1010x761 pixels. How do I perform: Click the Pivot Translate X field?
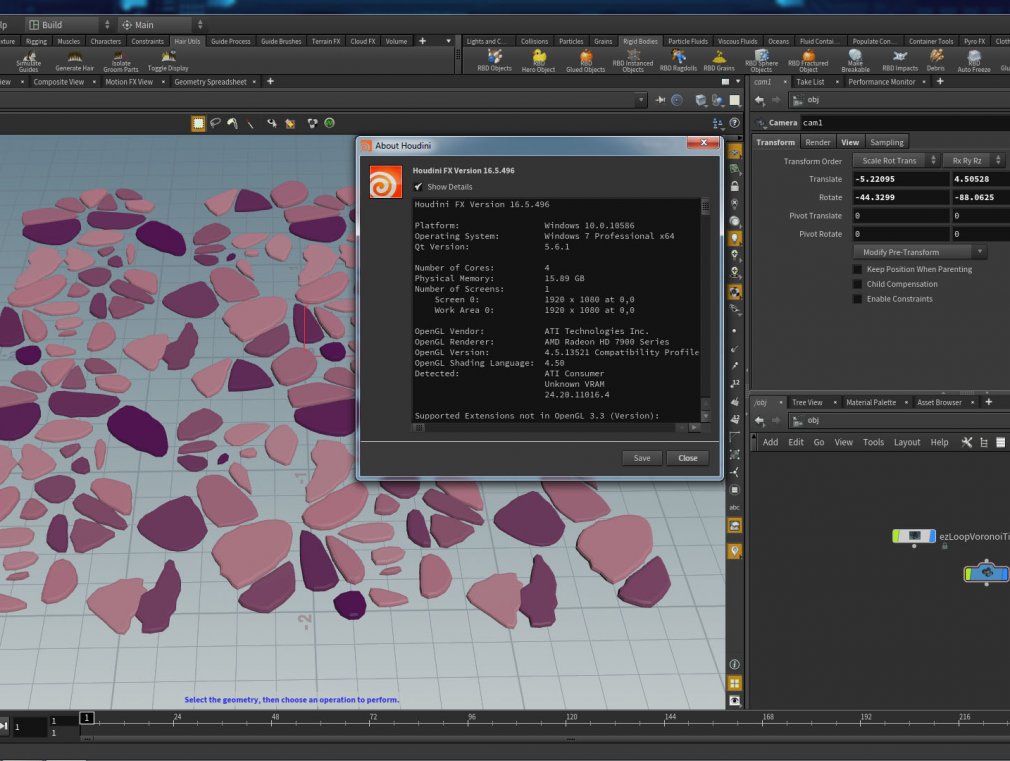click(x=900, y=216)
